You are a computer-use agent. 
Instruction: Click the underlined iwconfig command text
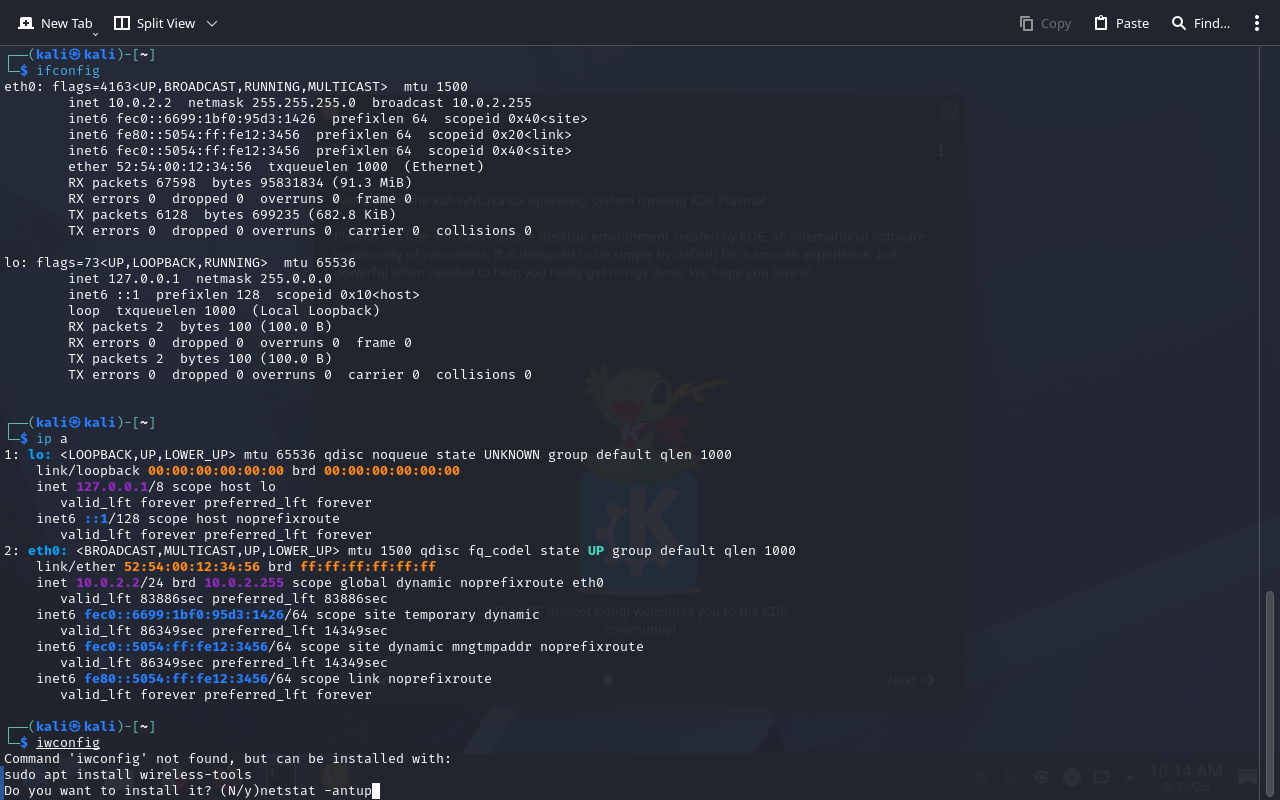(68, 743)
